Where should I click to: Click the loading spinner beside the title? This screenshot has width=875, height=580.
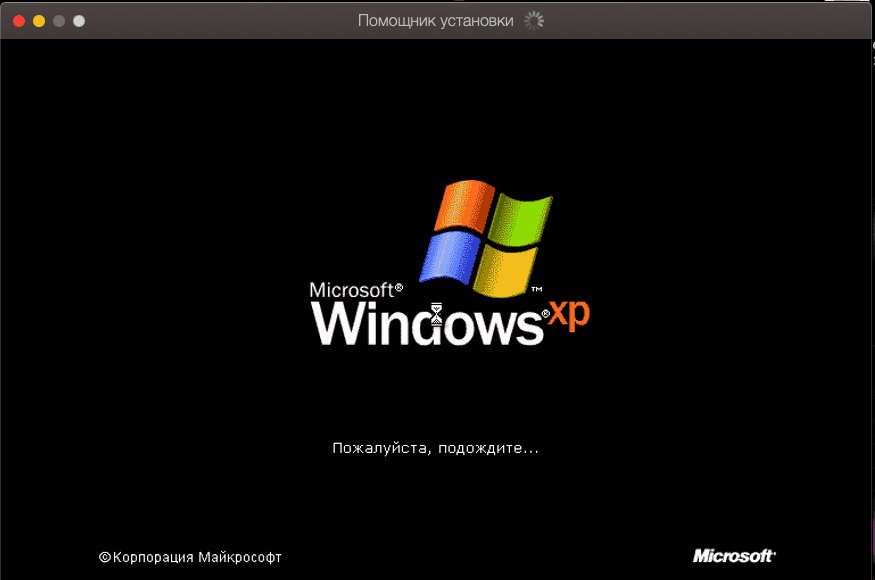click(534, 21)
